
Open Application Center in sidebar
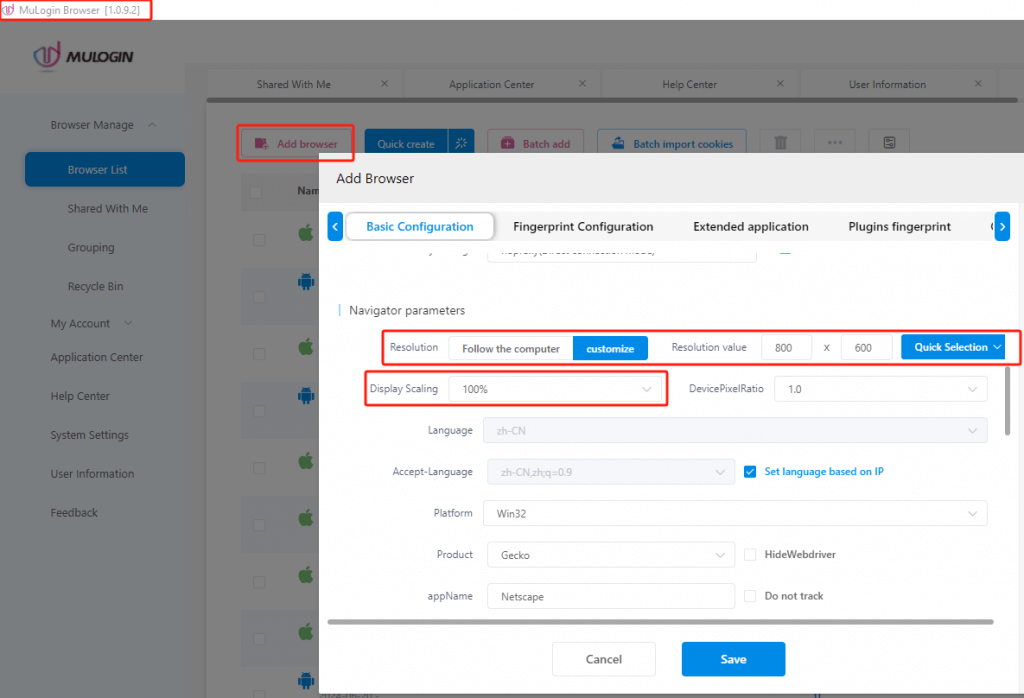[97, 357]
